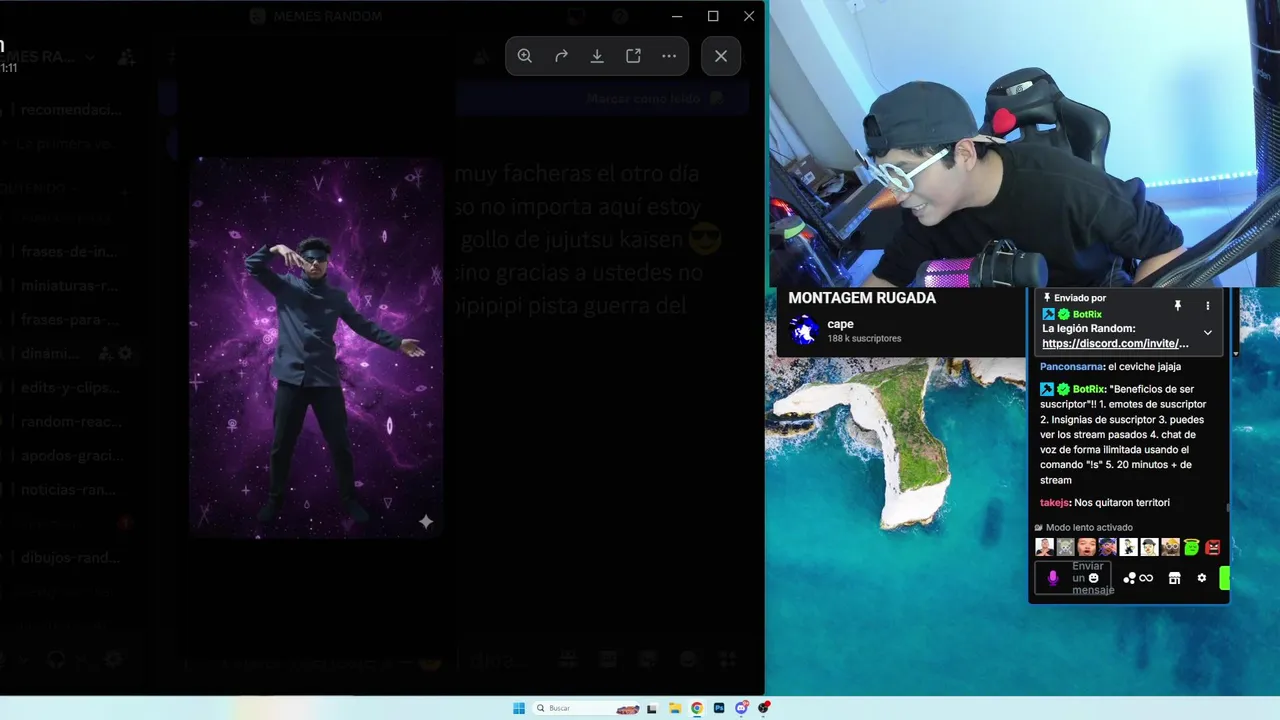Expand the pinned message with the chevron
Image resolution: width=1280 pixels, height=720 pixels.
pyautogui.click(x=1207, y=332)
